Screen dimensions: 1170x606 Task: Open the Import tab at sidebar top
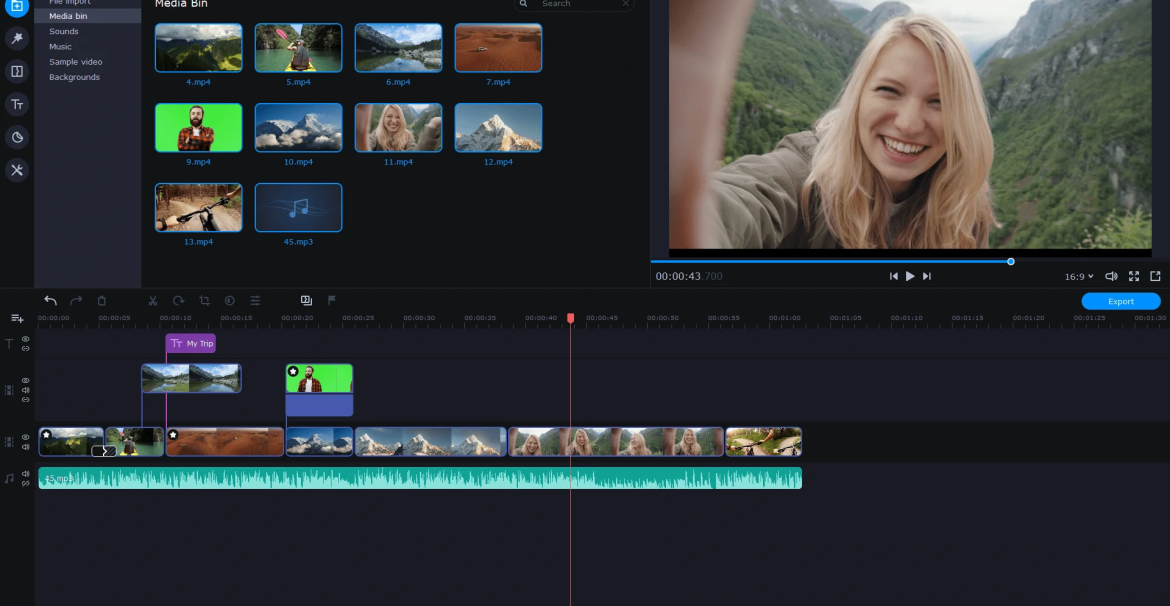pos(16,6)
